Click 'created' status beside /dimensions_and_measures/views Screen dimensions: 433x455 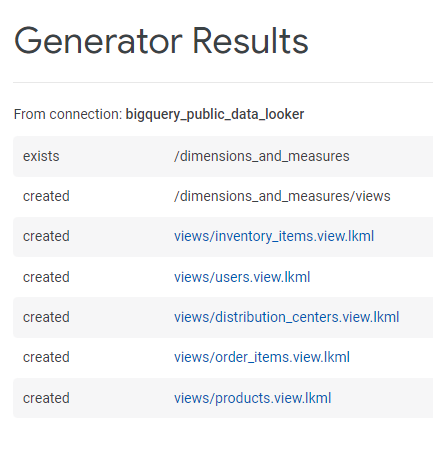point(46,196)
